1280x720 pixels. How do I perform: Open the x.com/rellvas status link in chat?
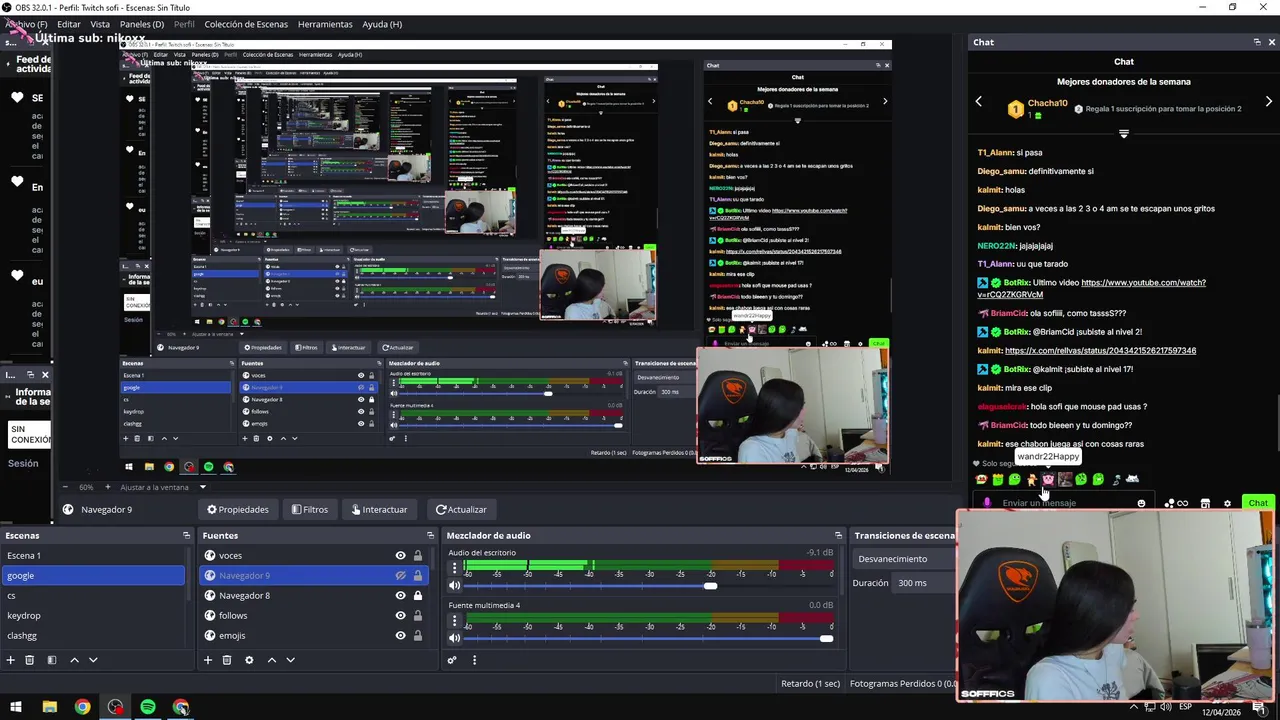click(1100, 351)
